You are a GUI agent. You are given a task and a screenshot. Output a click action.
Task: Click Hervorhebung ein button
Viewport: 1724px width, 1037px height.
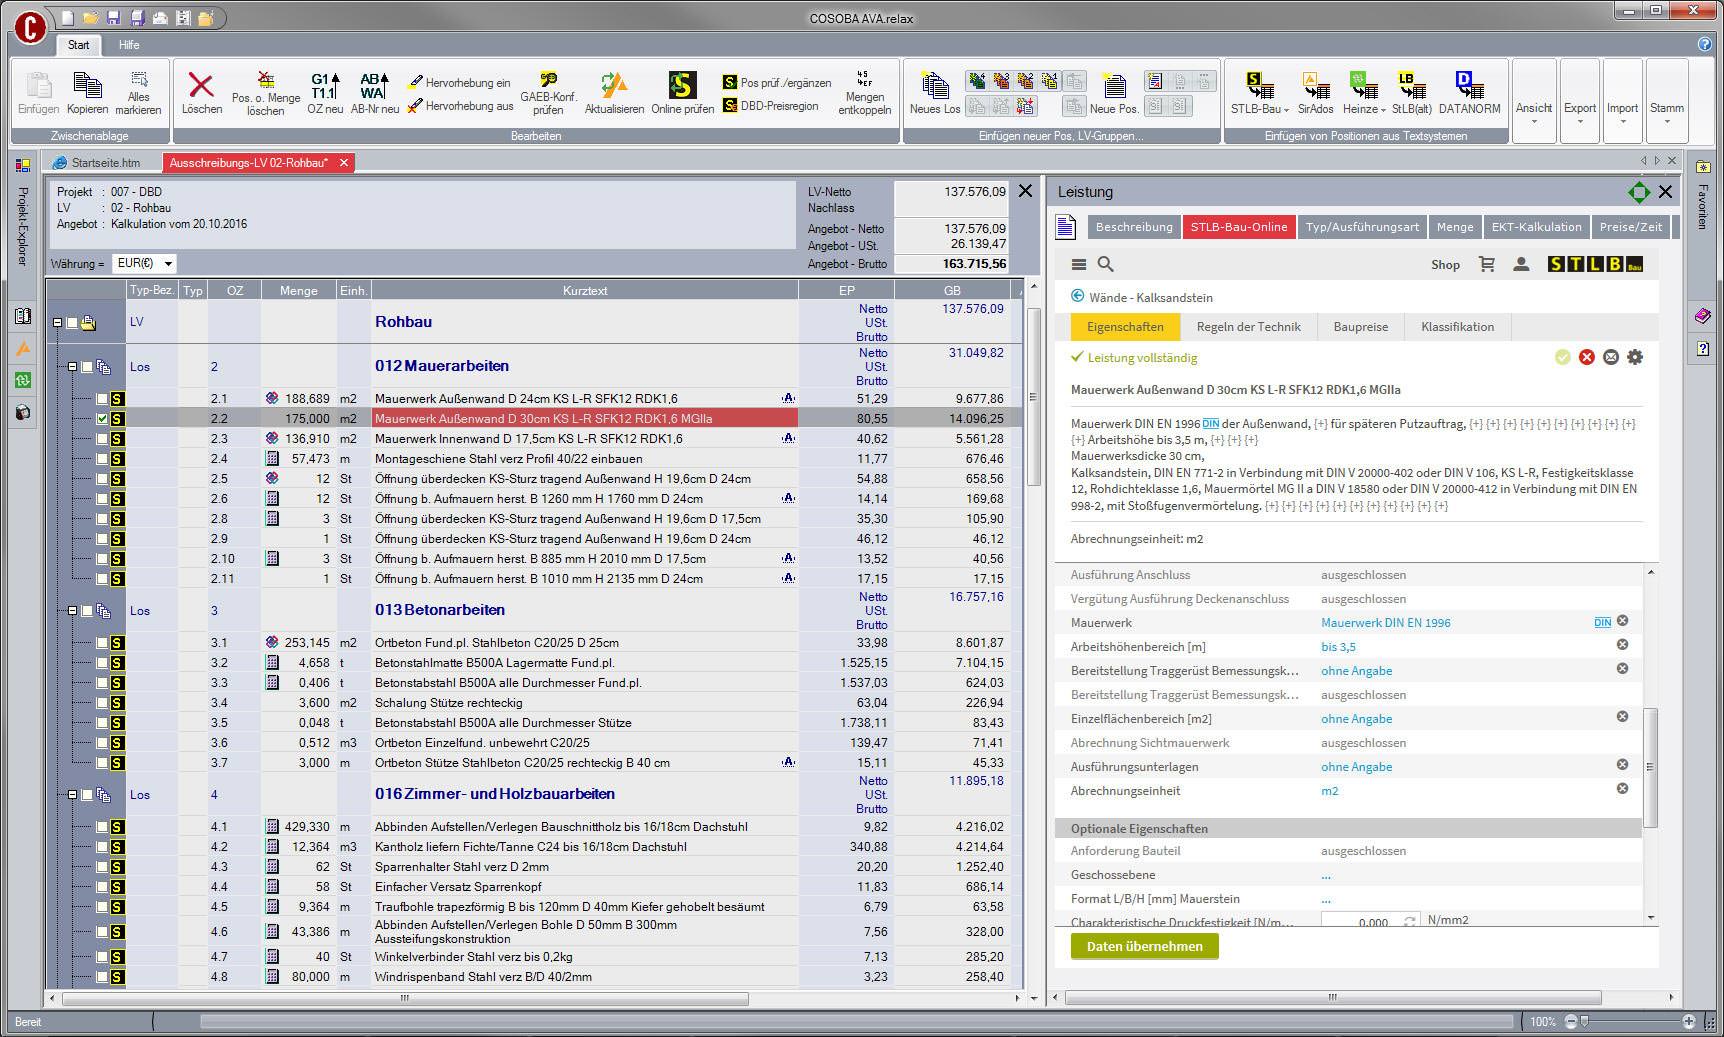click(x=459, y=83)
